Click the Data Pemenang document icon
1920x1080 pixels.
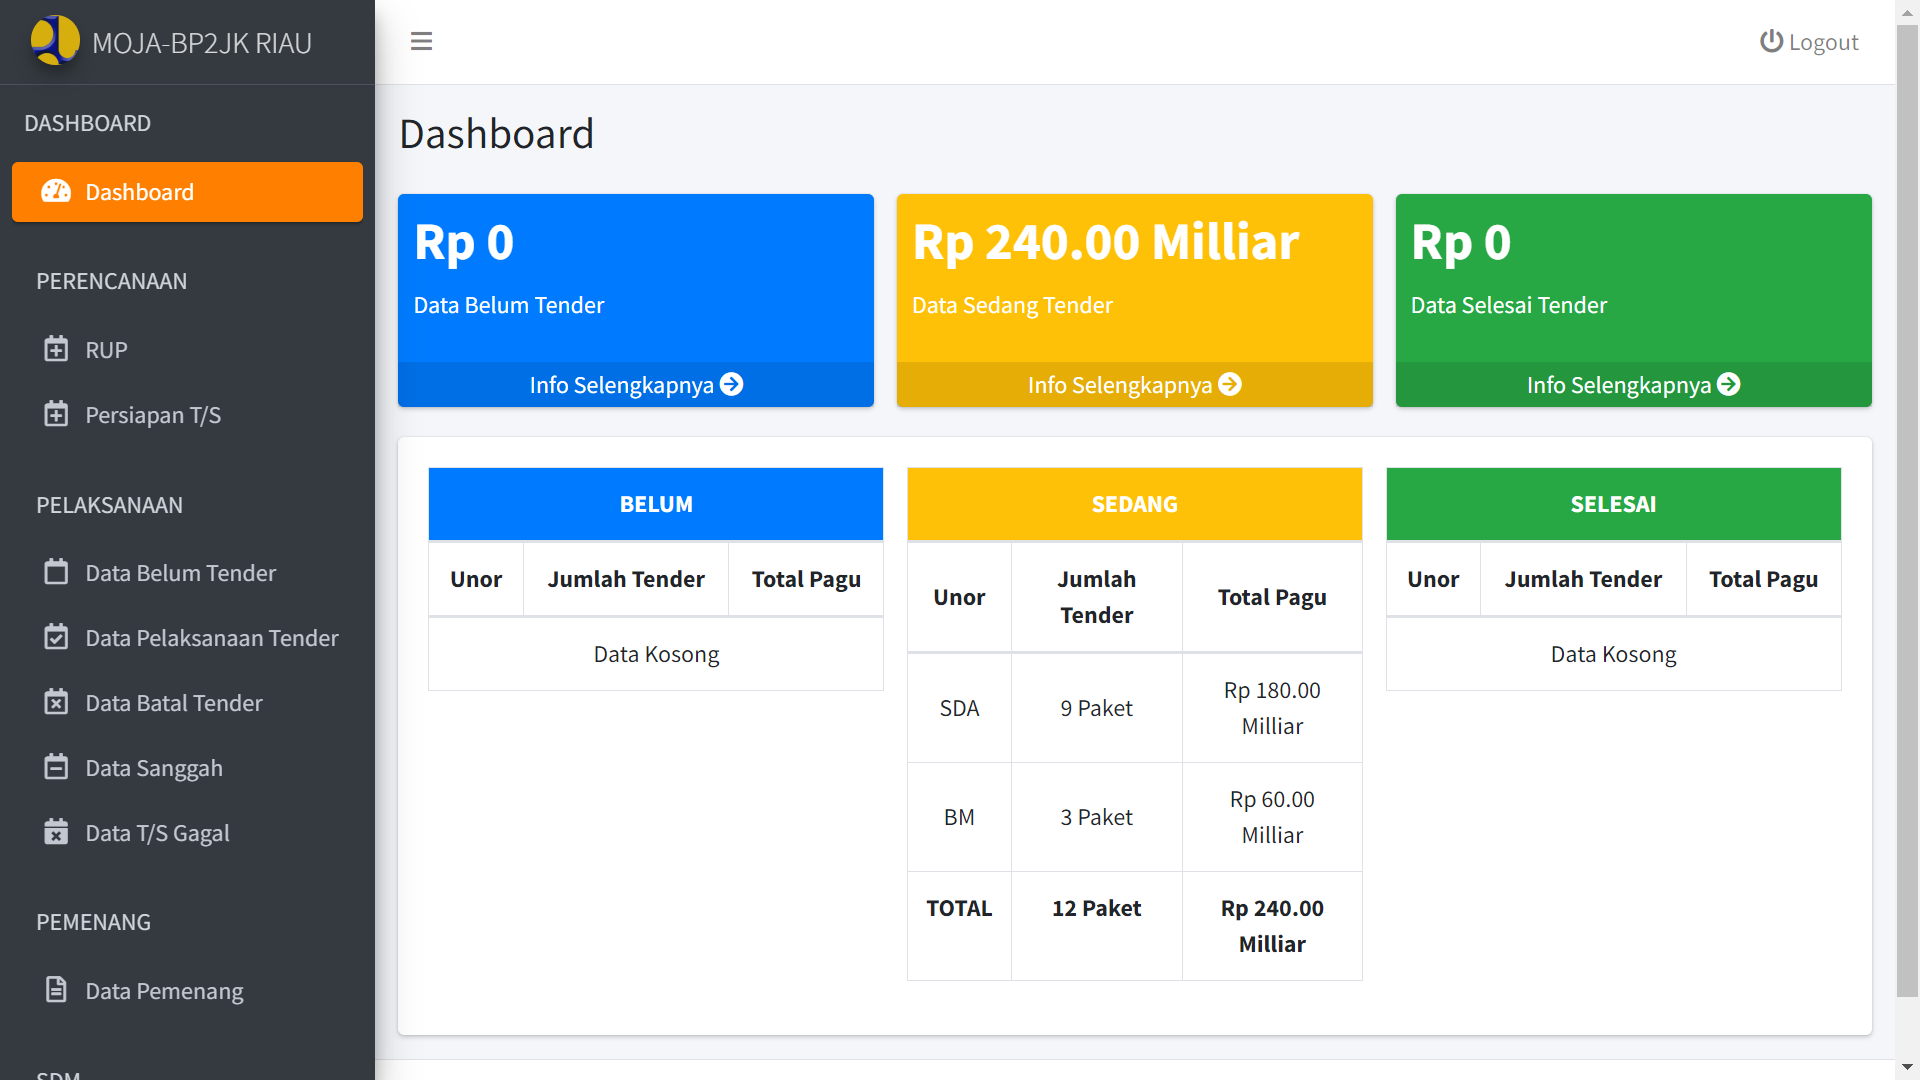(56, 990)
